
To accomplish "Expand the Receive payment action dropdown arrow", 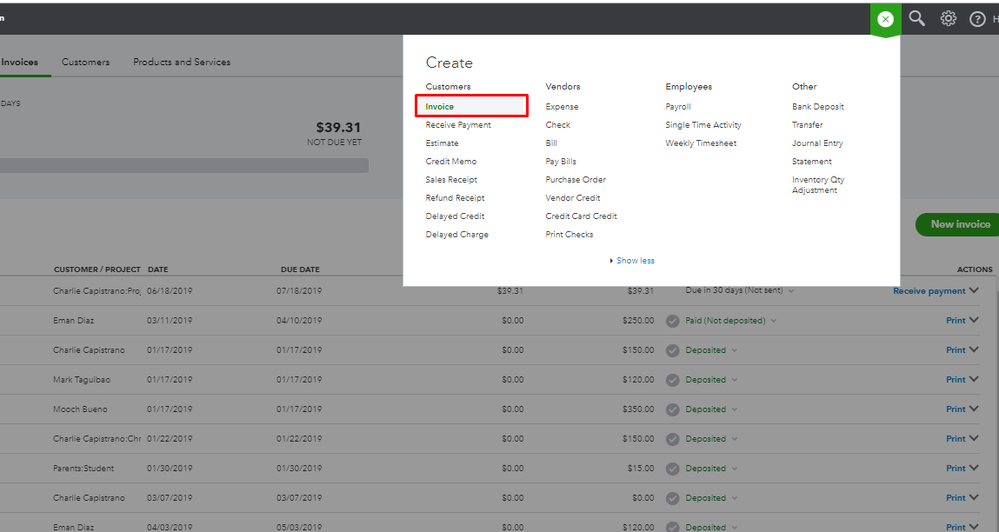I will 975,291.
